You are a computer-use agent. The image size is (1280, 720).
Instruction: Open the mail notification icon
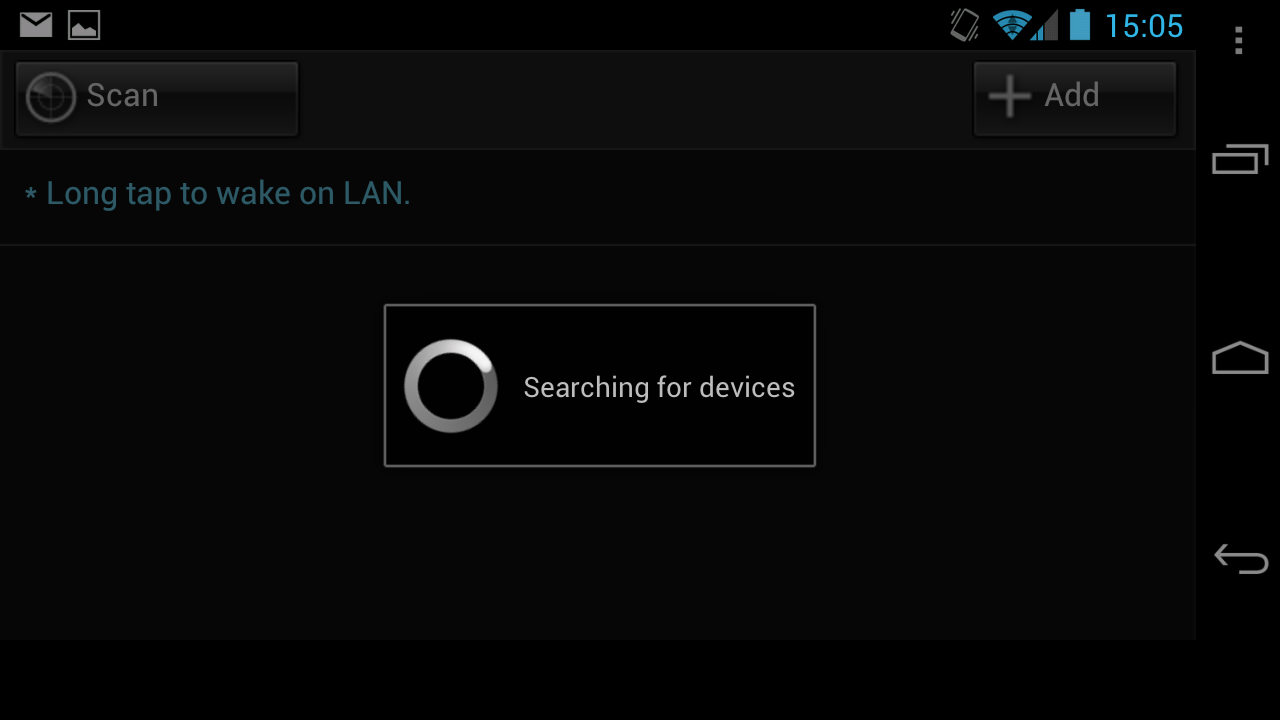click(36, 25)
